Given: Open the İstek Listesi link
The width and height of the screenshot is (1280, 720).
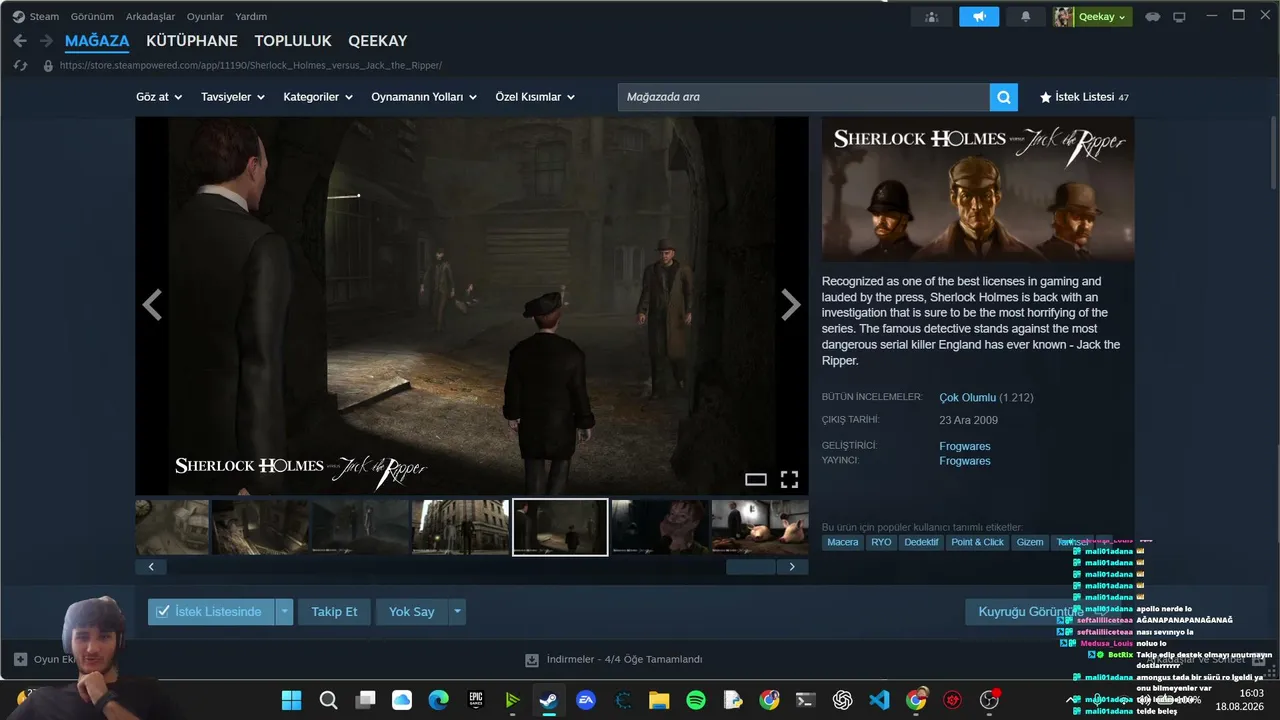Looking at the screenshot, I should (x=1084, y=97).
